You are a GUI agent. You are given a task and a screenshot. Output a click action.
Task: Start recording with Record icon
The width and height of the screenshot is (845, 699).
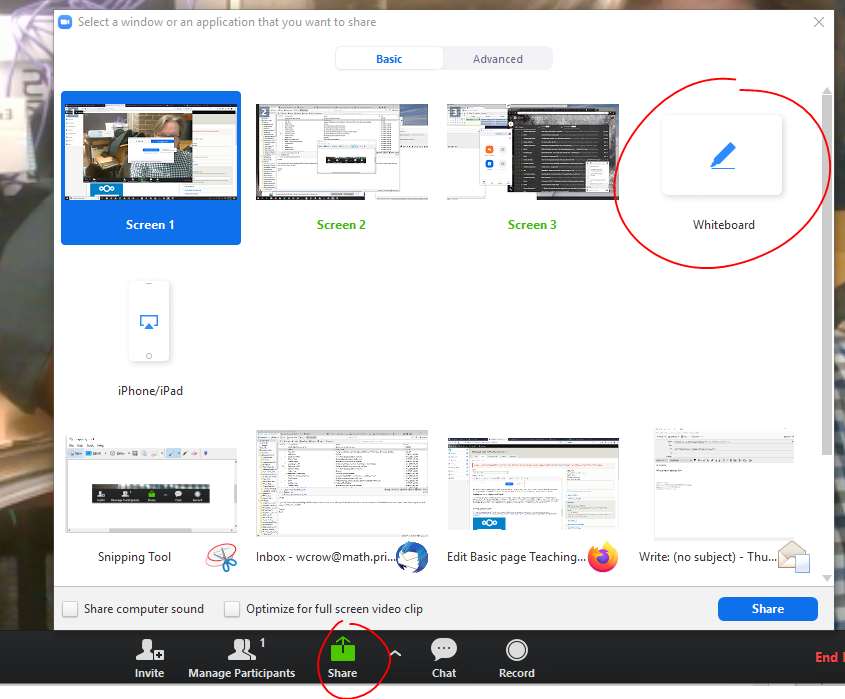[517, 651]
